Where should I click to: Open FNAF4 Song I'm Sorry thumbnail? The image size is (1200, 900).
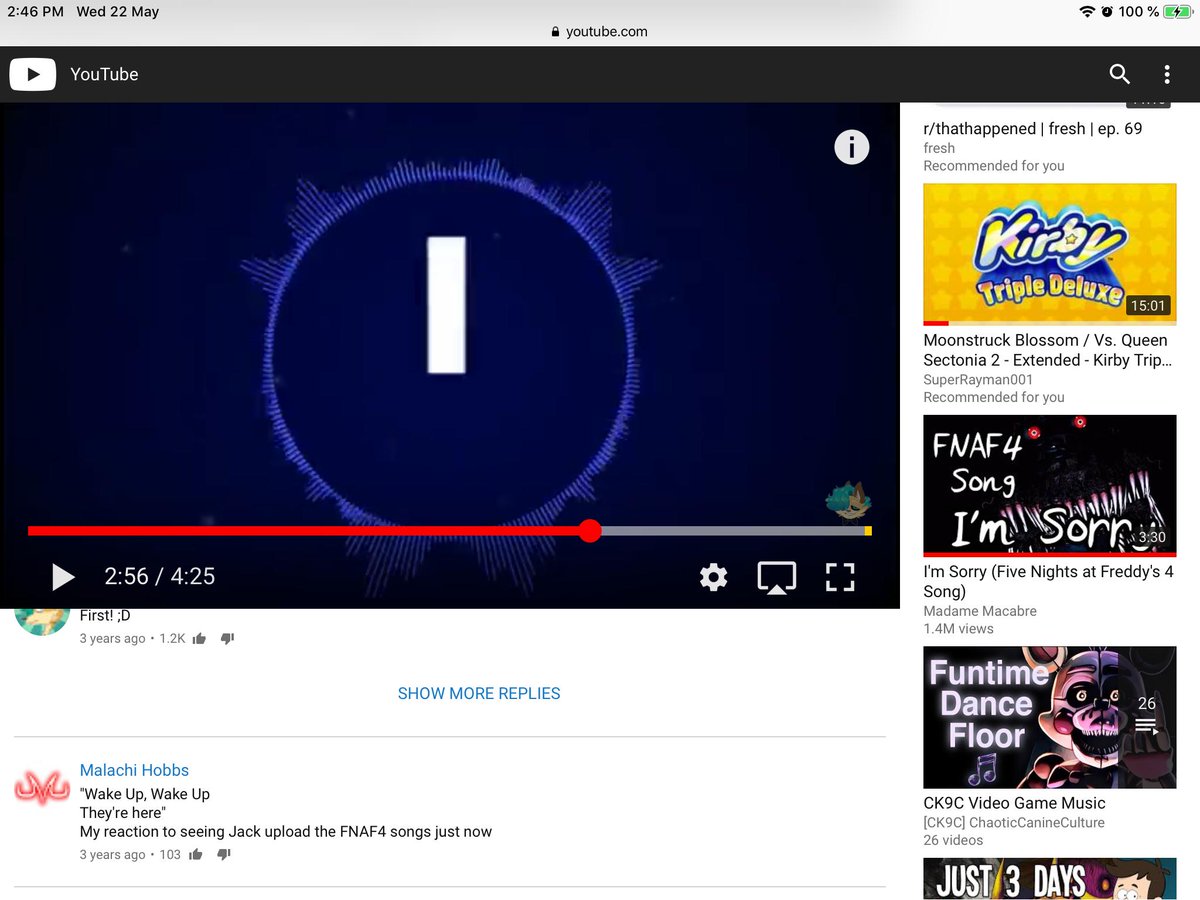(x=1049, y=485)
